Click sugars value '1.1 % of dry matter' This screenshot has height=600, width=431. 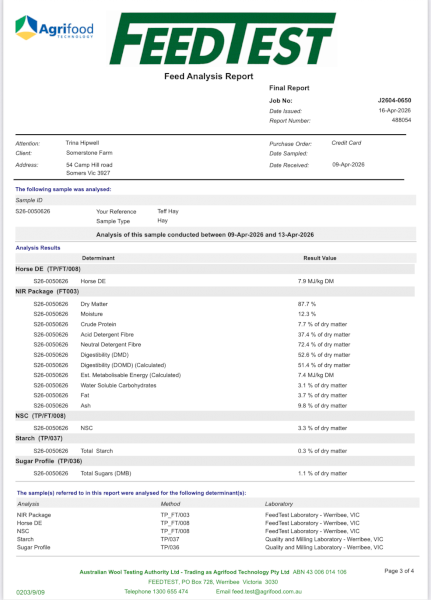click(x=322, y=473)
